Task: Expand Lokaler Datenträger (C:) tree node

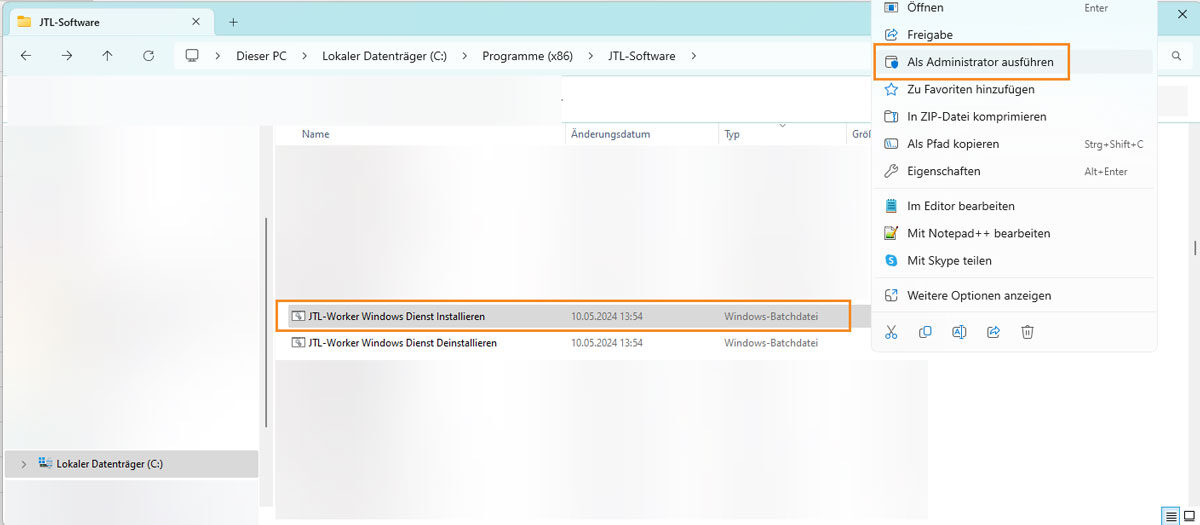Action: pyautogui.click(x=24, y=464)
